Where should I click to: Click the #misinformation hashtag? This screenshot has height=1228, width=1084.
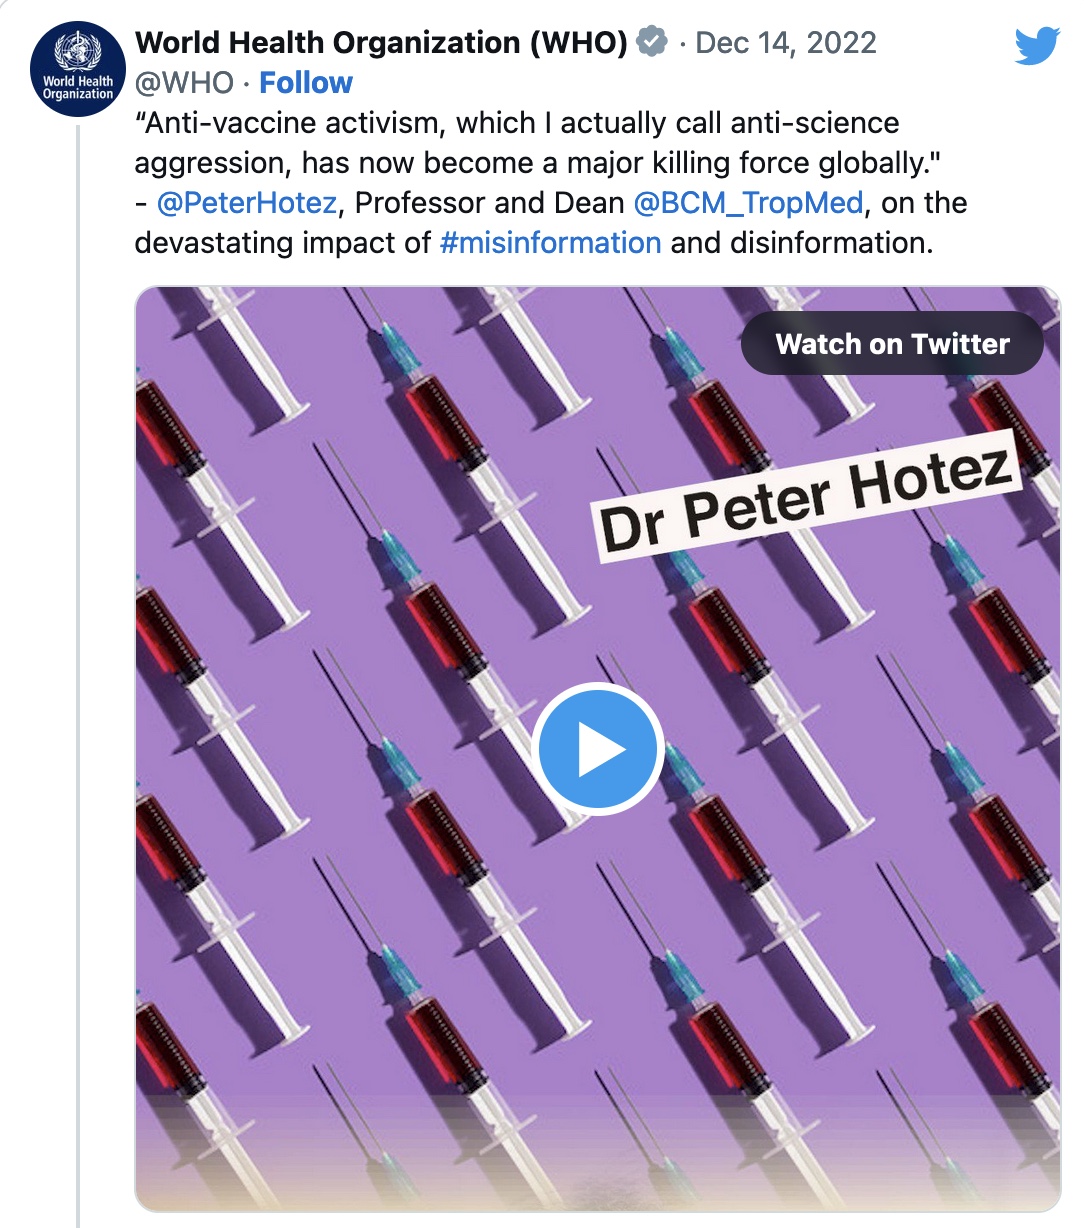550,243
